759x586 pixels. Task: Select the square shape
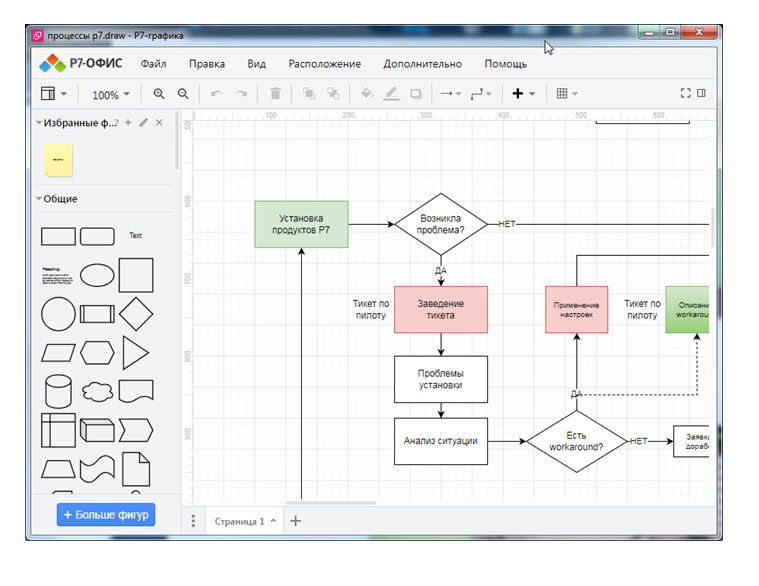136,275
